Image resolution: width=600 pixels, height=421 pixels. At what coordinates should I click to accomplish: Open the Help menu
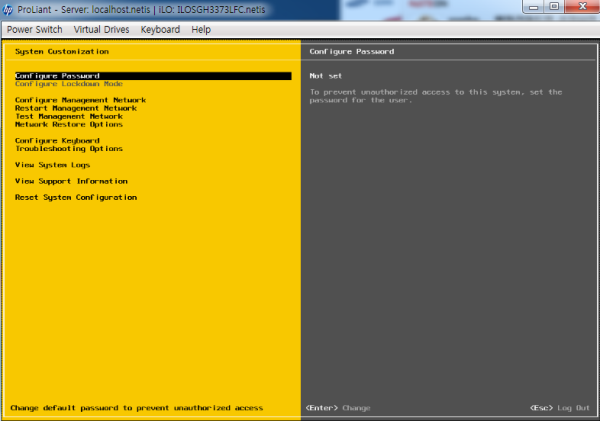(x=201, y=29)
